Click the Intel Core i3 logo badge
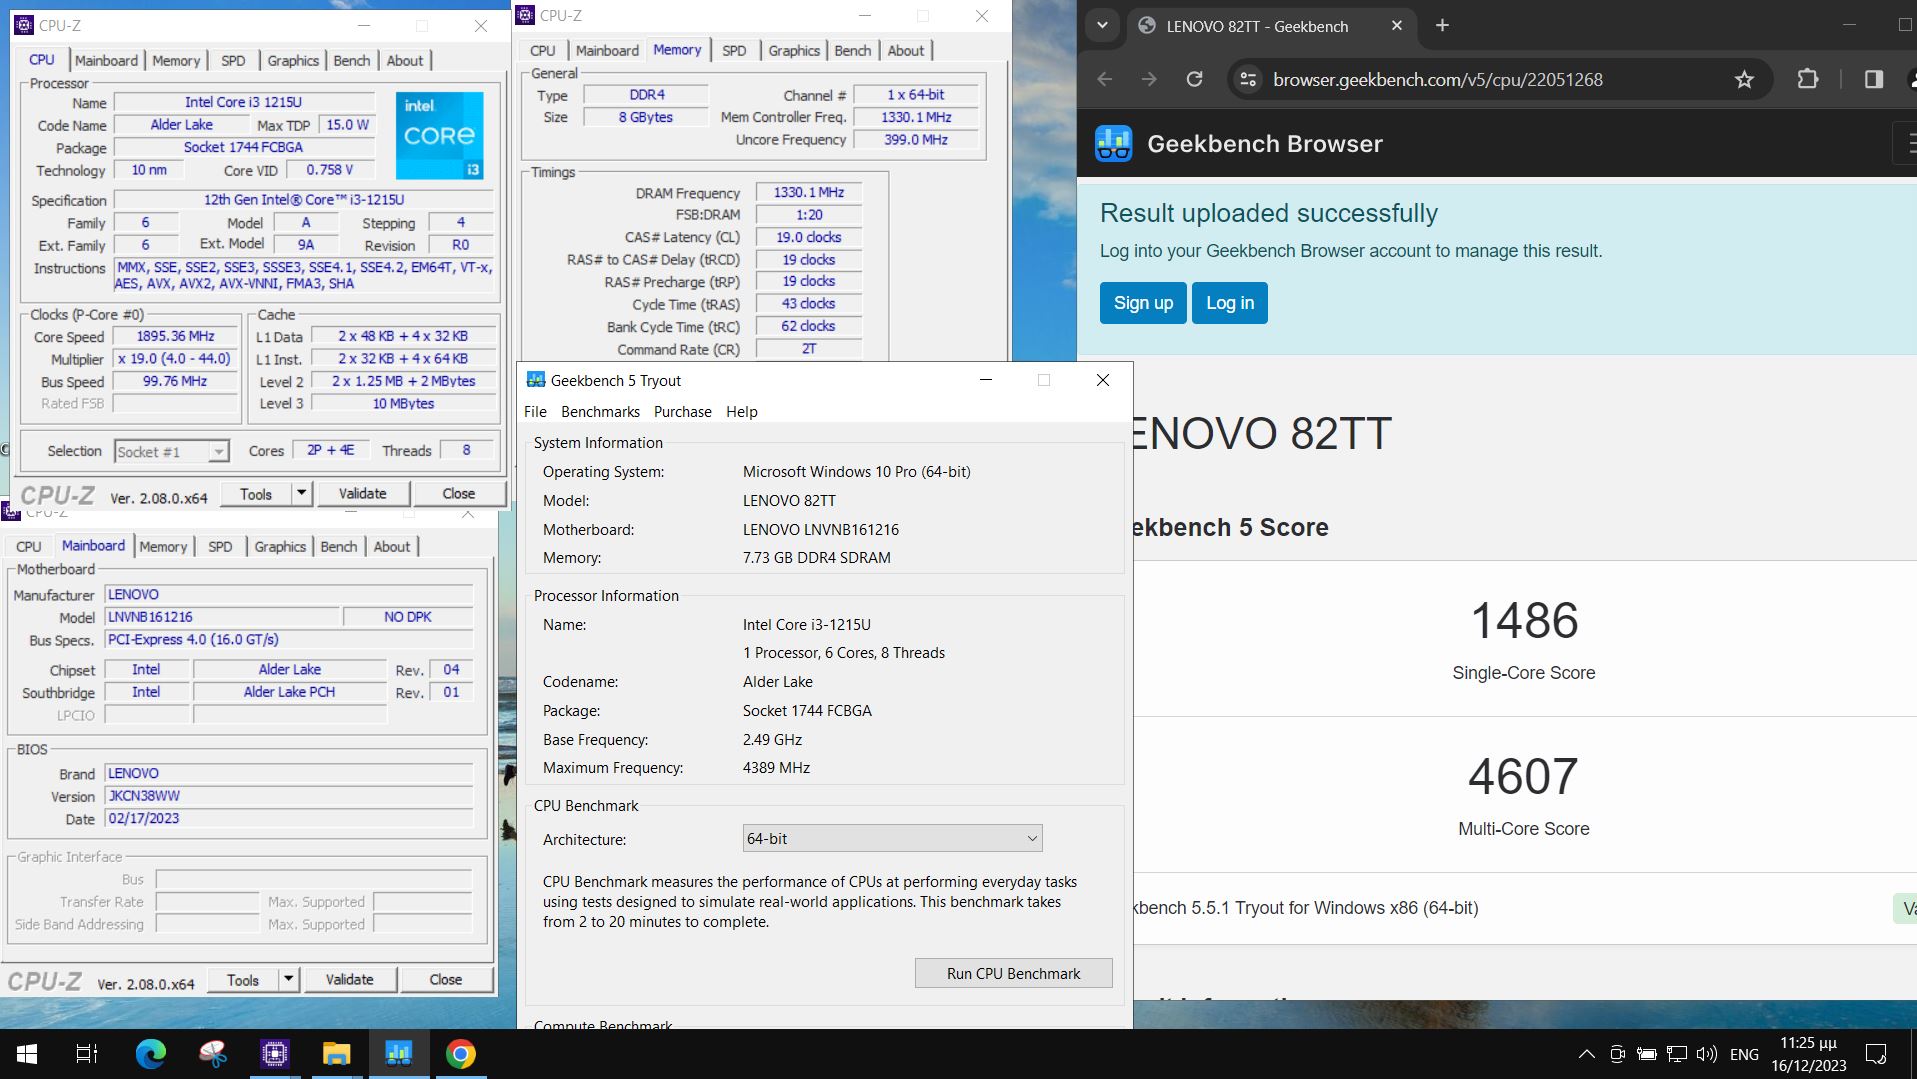Image resolution: width=1917 pixels, height=1079 pixels. click(x=439, y=136)
